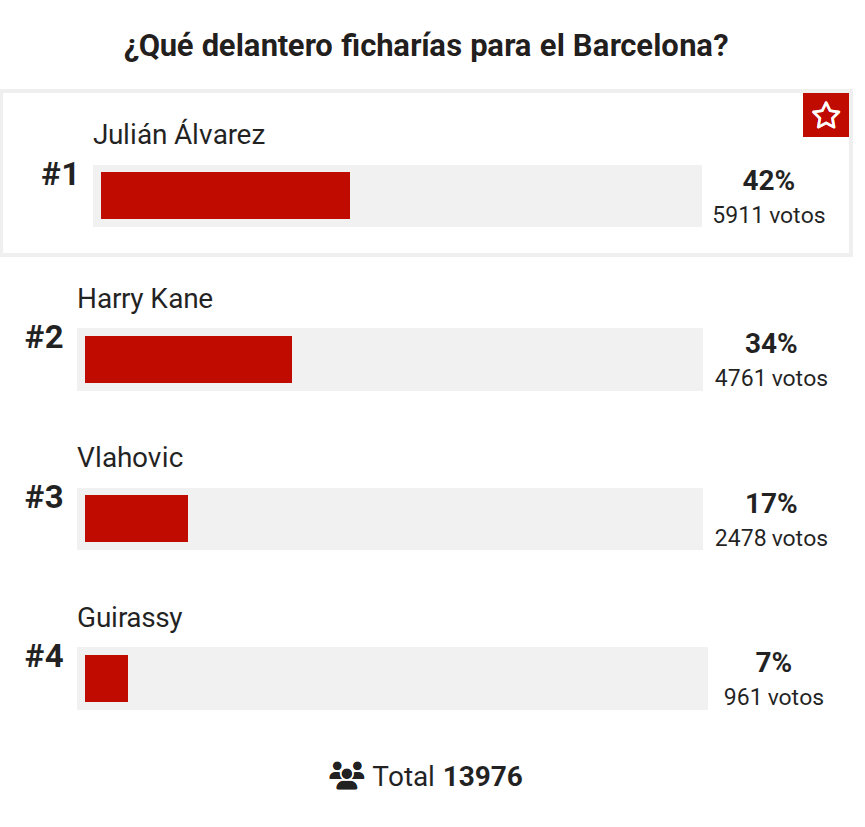Choose the Vlahovic option name
The width and height of the screenshot is (865, 827).
click(x=130, y=458)
